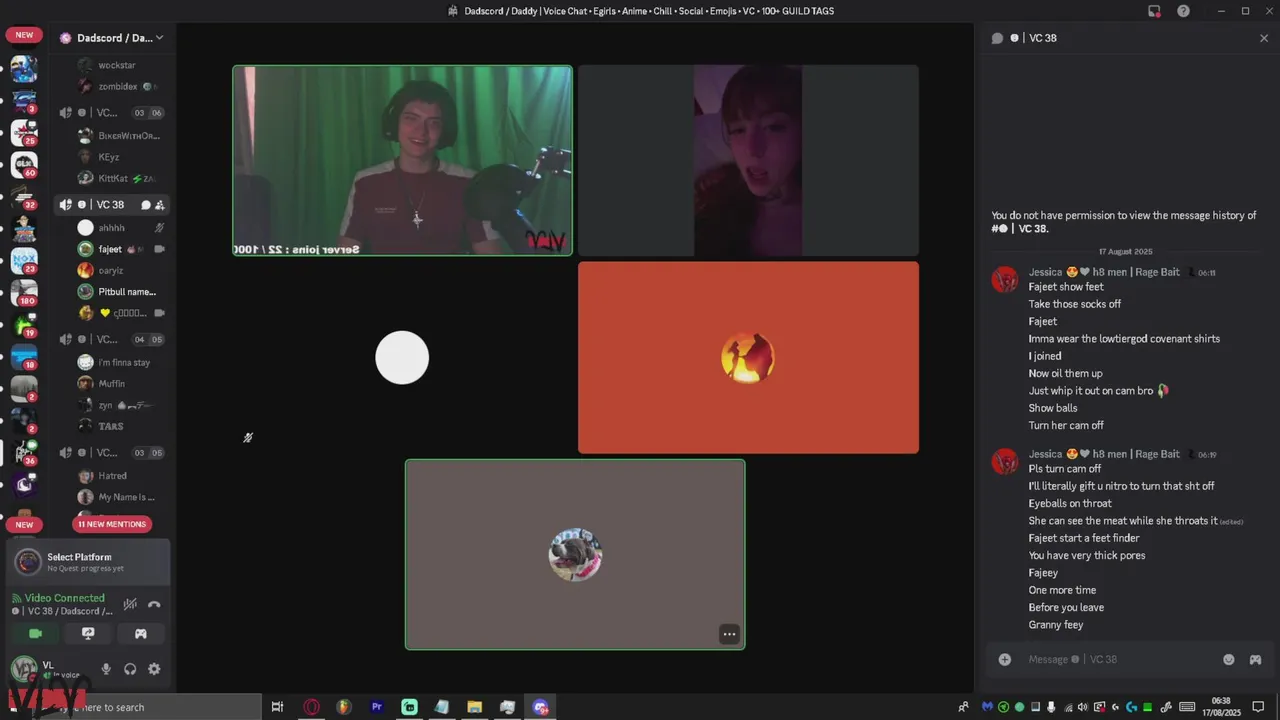Open the server icon with 36 badge
Viewport: 1280px width, 720px height.
point(24,452)
